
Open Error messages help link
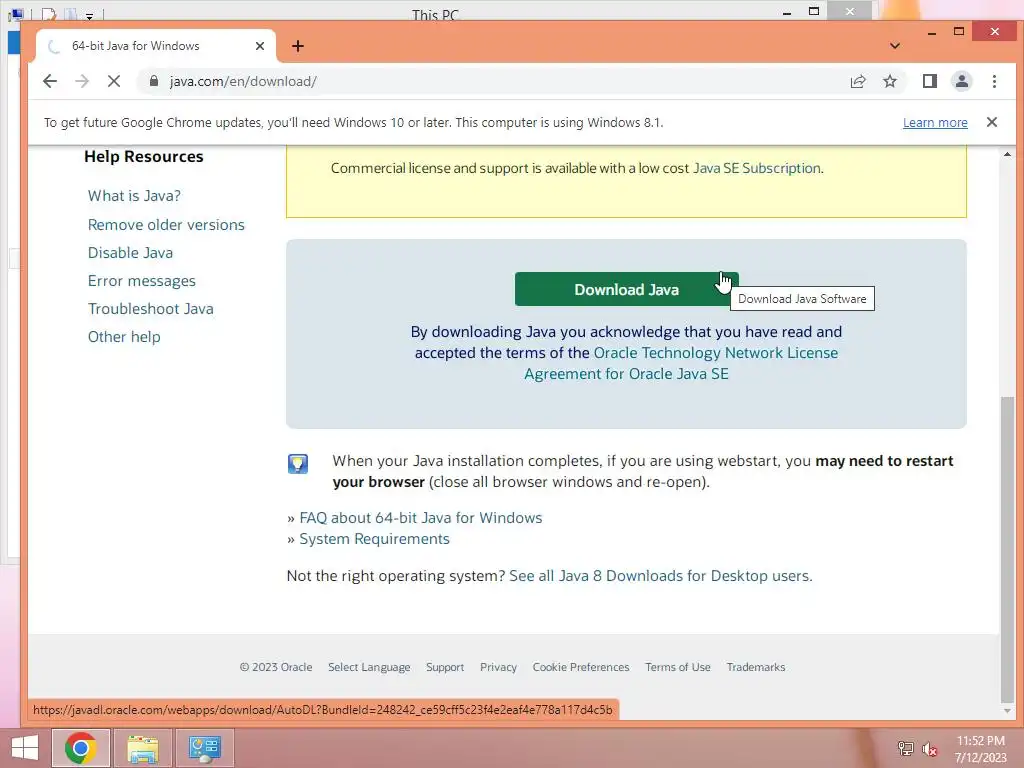click(x=142, y=281)
